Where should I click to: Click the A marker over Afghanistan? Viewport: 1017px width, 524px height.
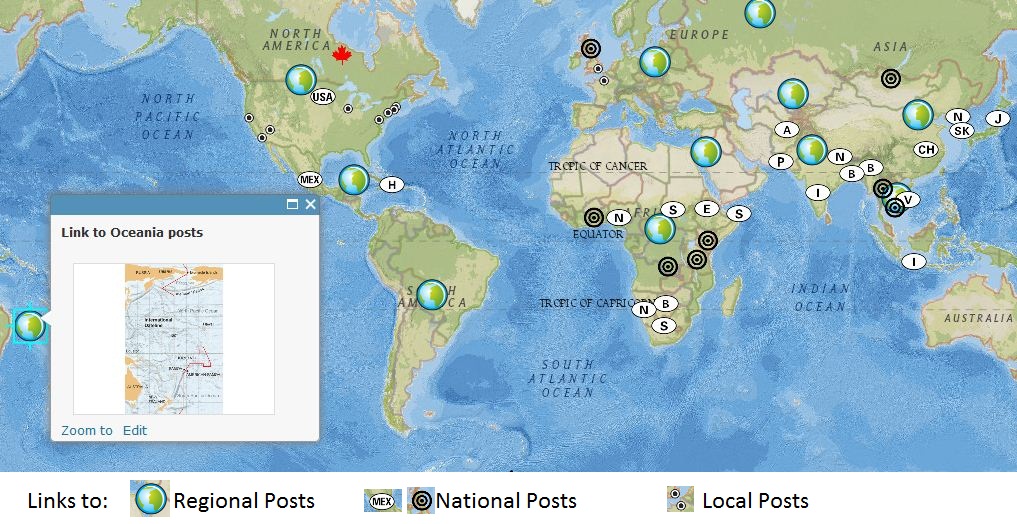coord(787,130)
